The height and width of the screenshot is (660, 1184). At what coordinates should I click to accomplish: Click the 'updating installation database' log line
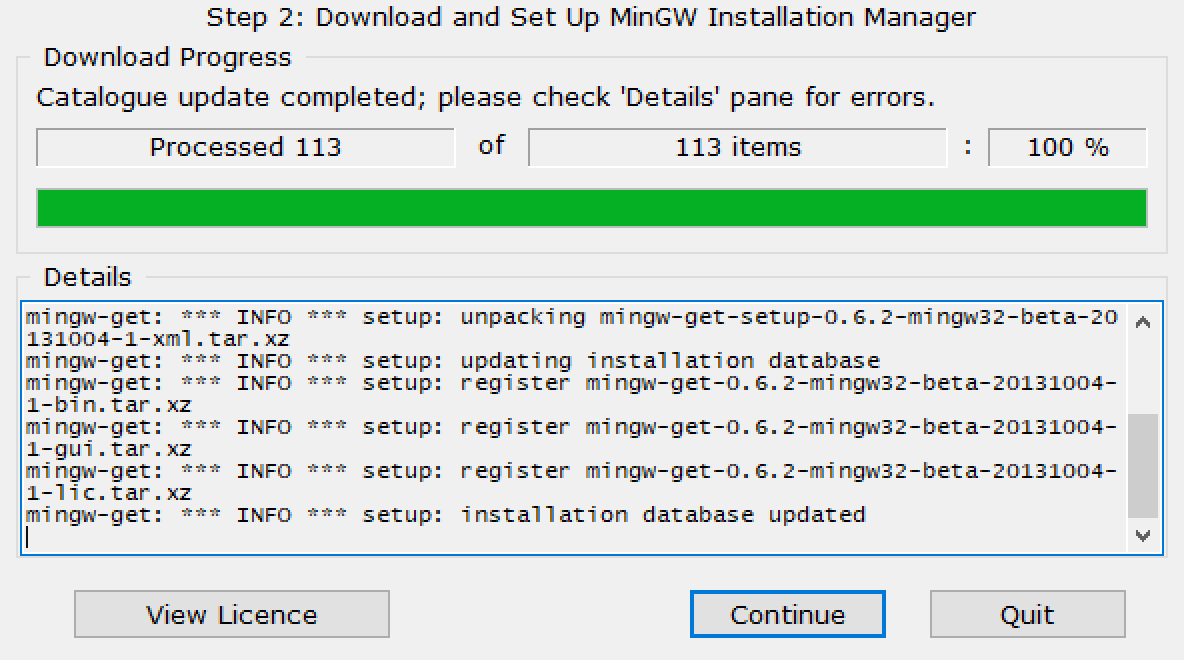point(453,361)
